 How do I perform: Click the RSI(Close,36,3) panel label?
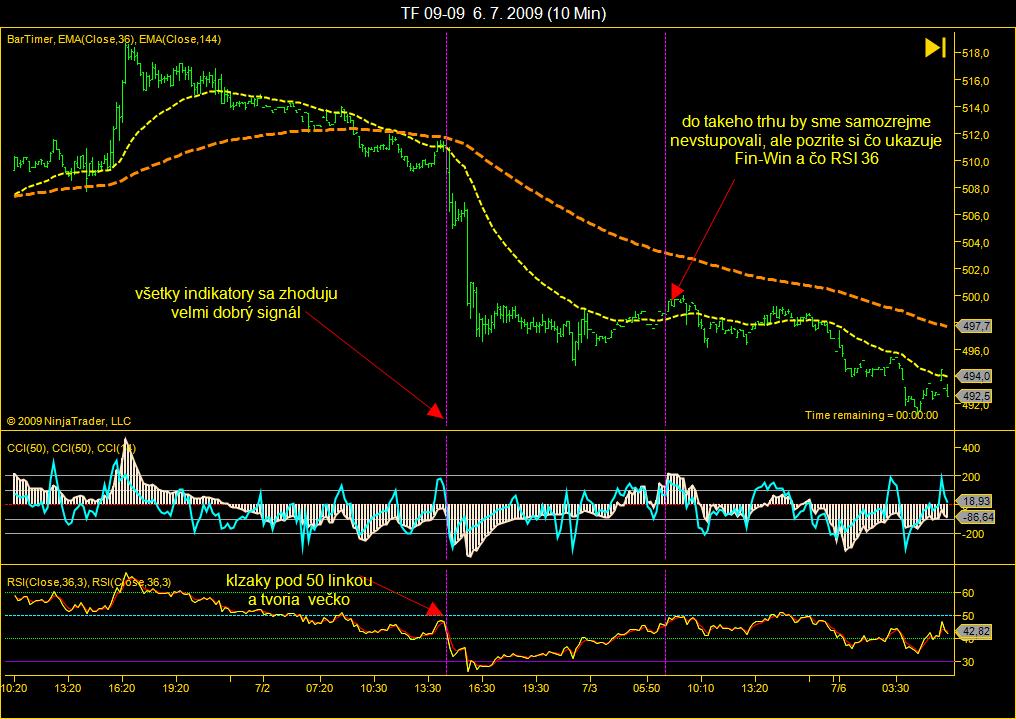tap(89, 582)
